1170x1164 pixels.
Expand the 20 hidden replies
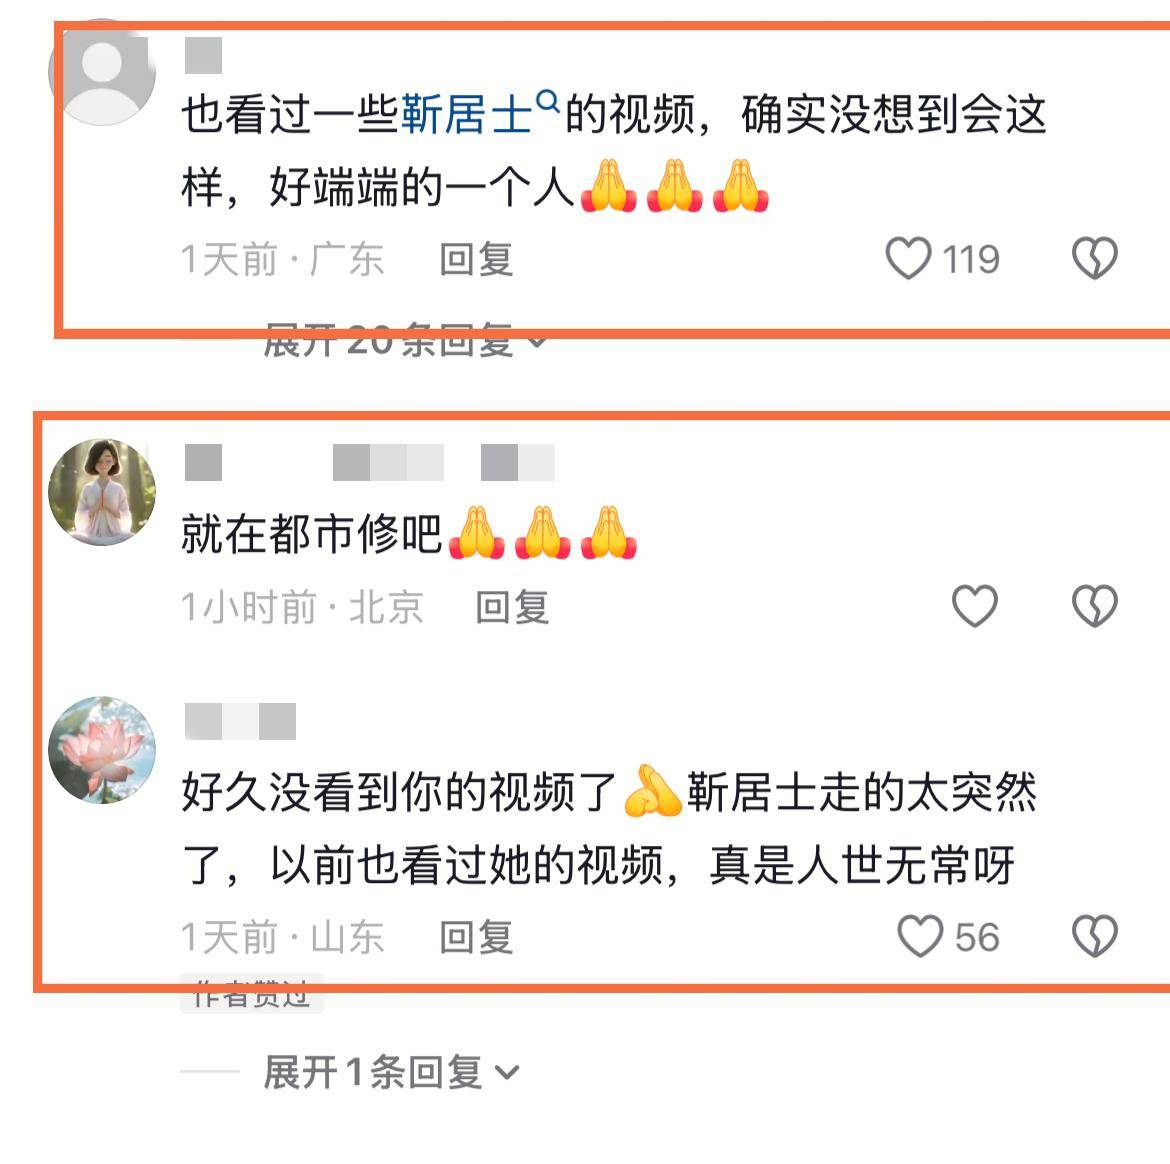click(x=405, y=340)
